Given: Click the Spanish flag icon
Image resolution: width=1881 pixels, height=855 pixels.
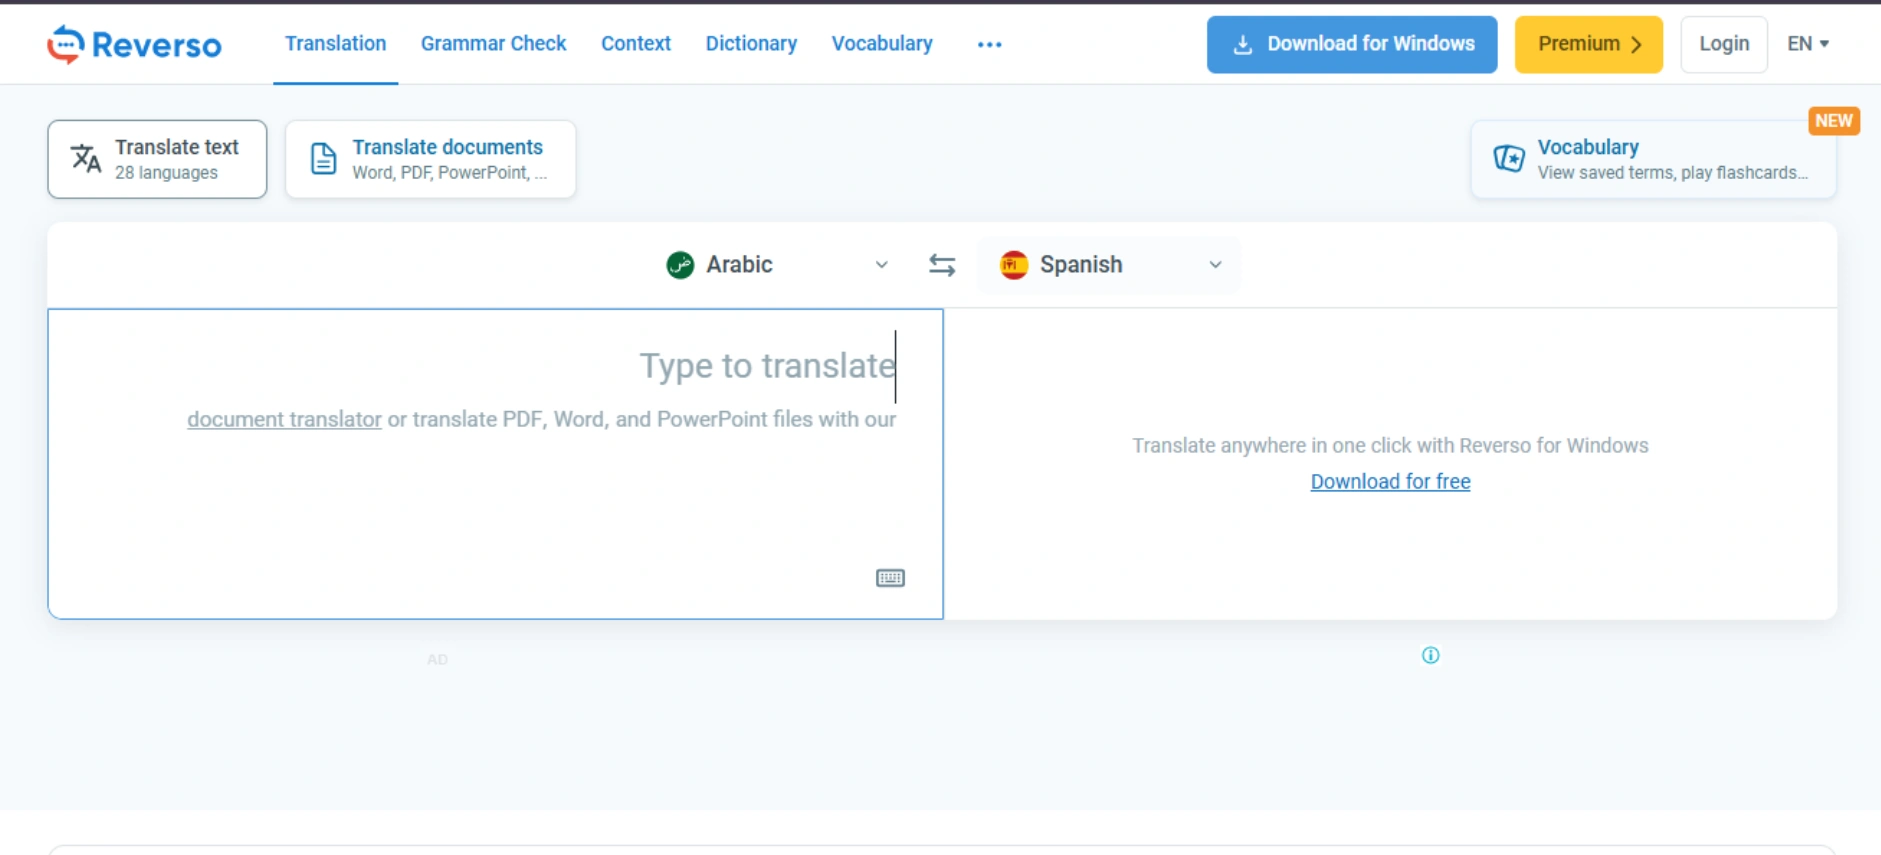Looking at the screenshot, I should click(1014, 265).
